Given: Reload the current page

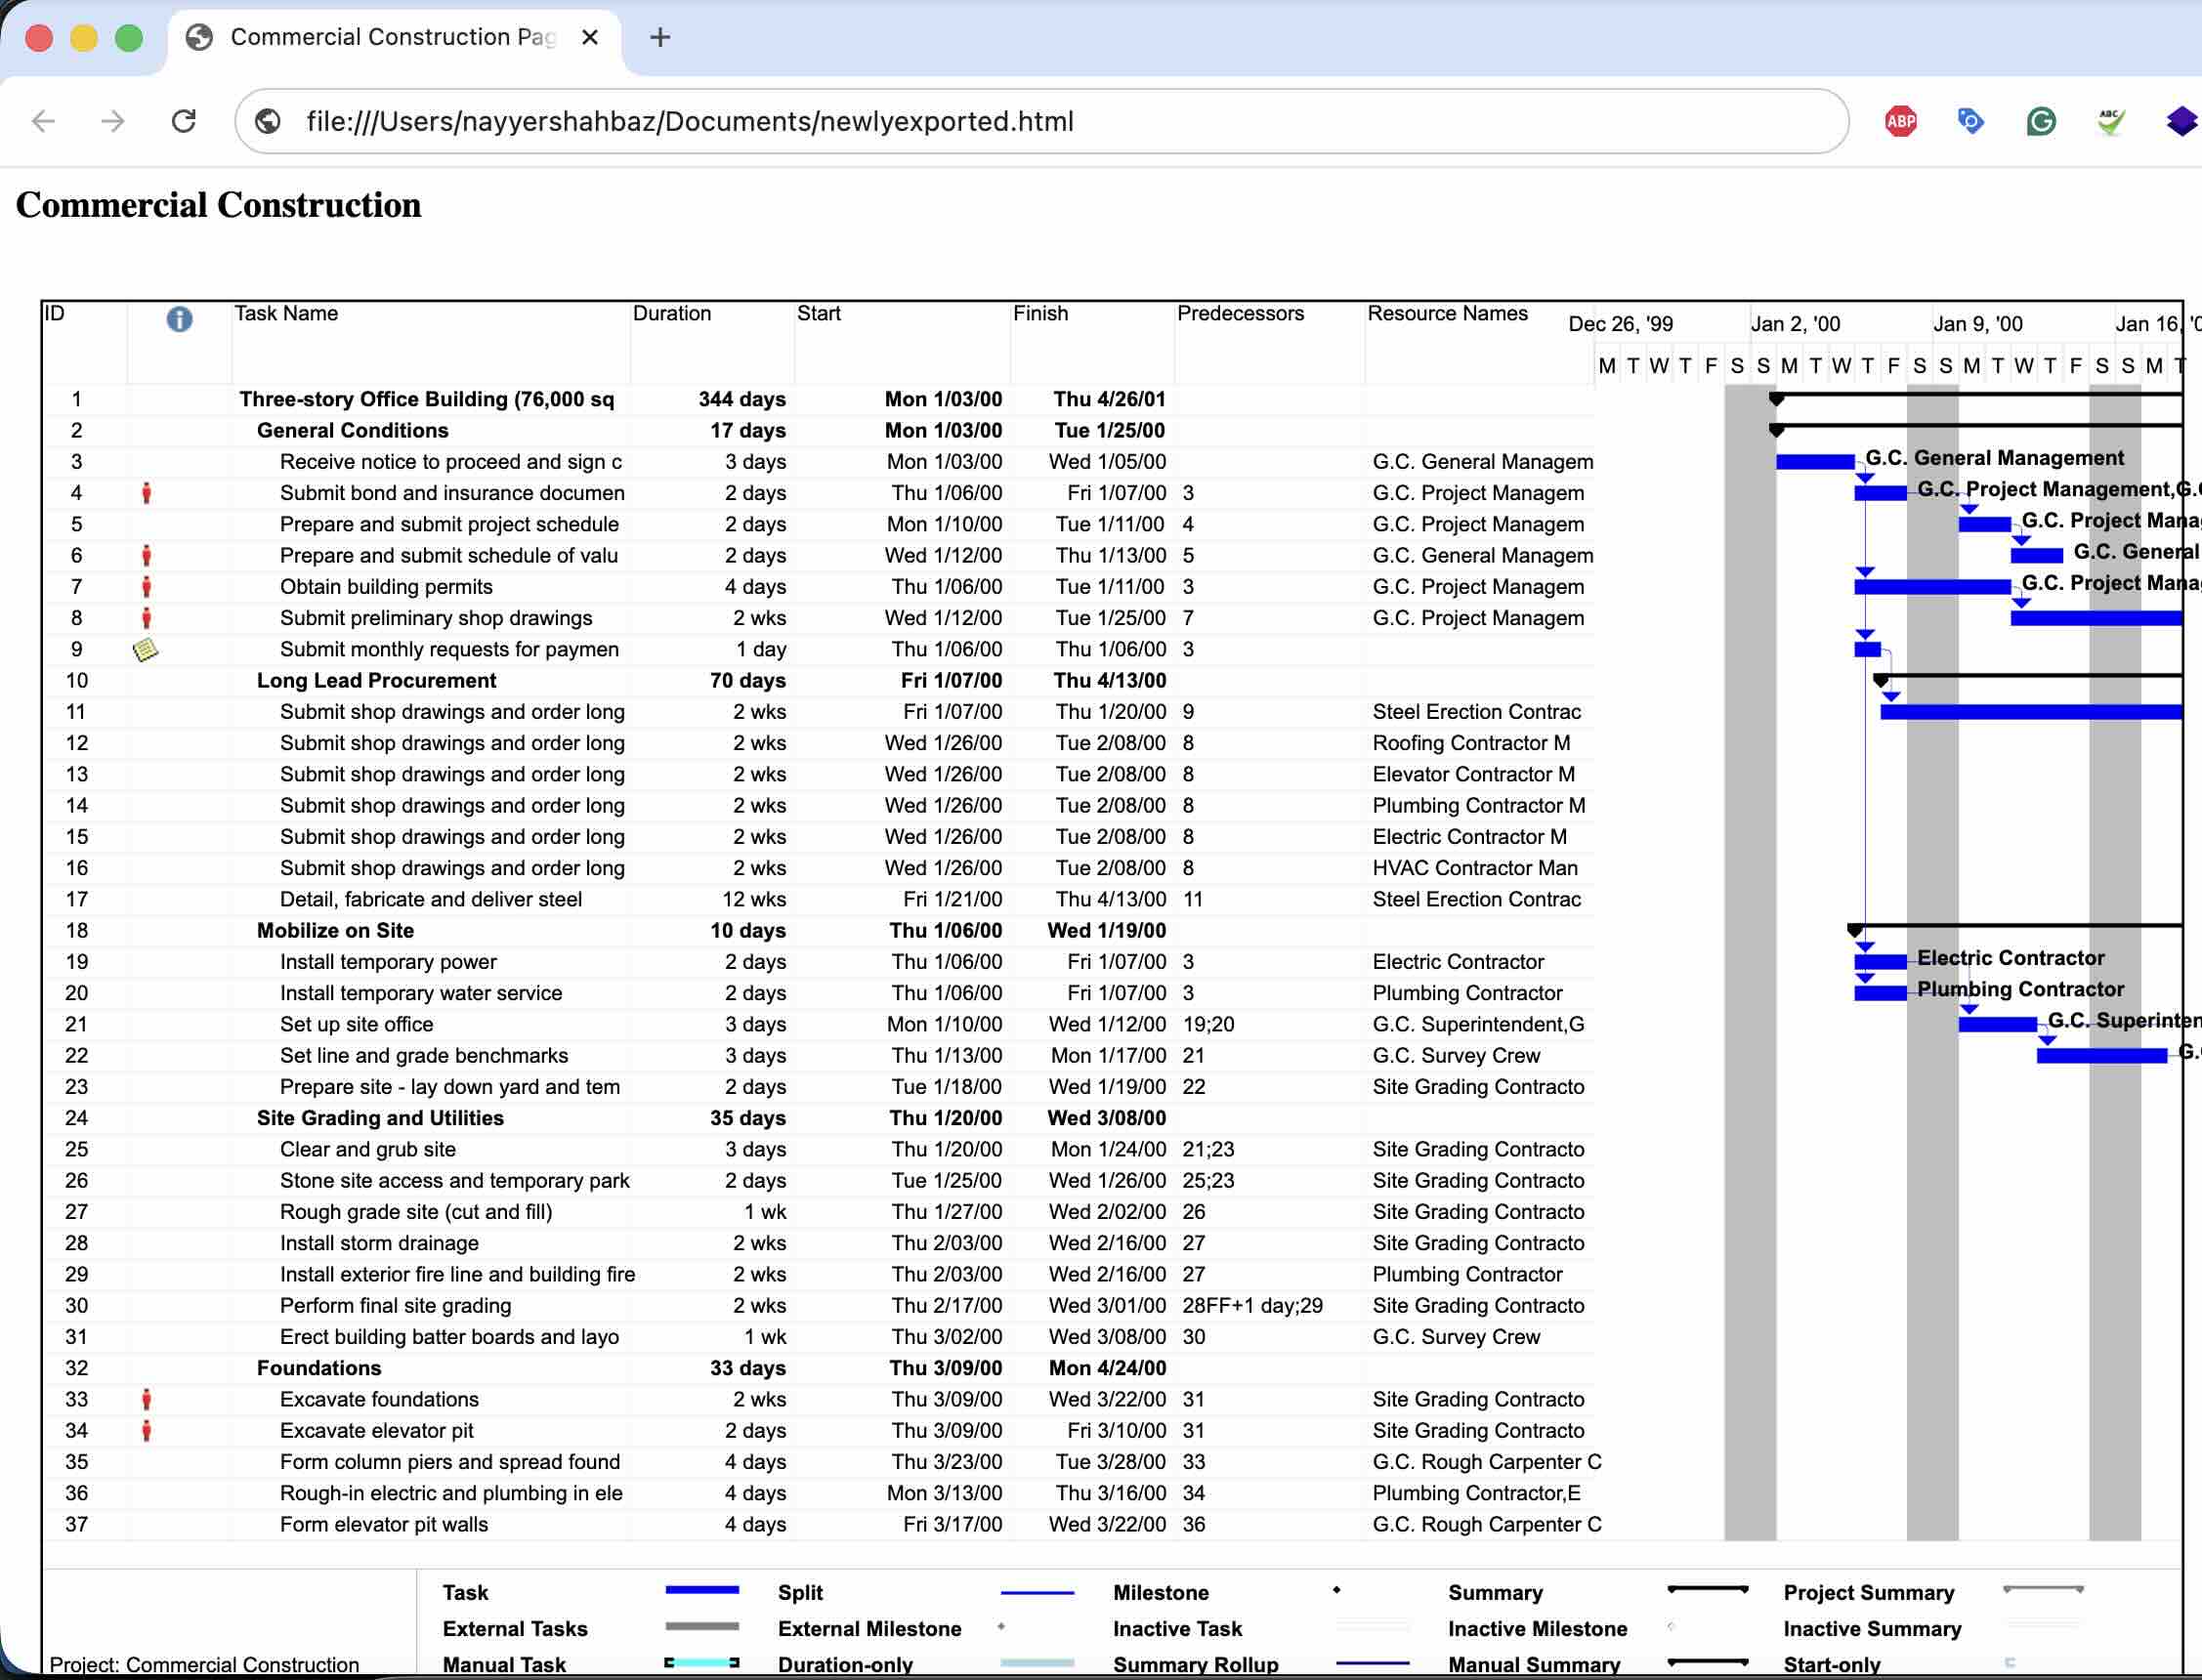Looking at the screenshot, I should click(184, 121).
